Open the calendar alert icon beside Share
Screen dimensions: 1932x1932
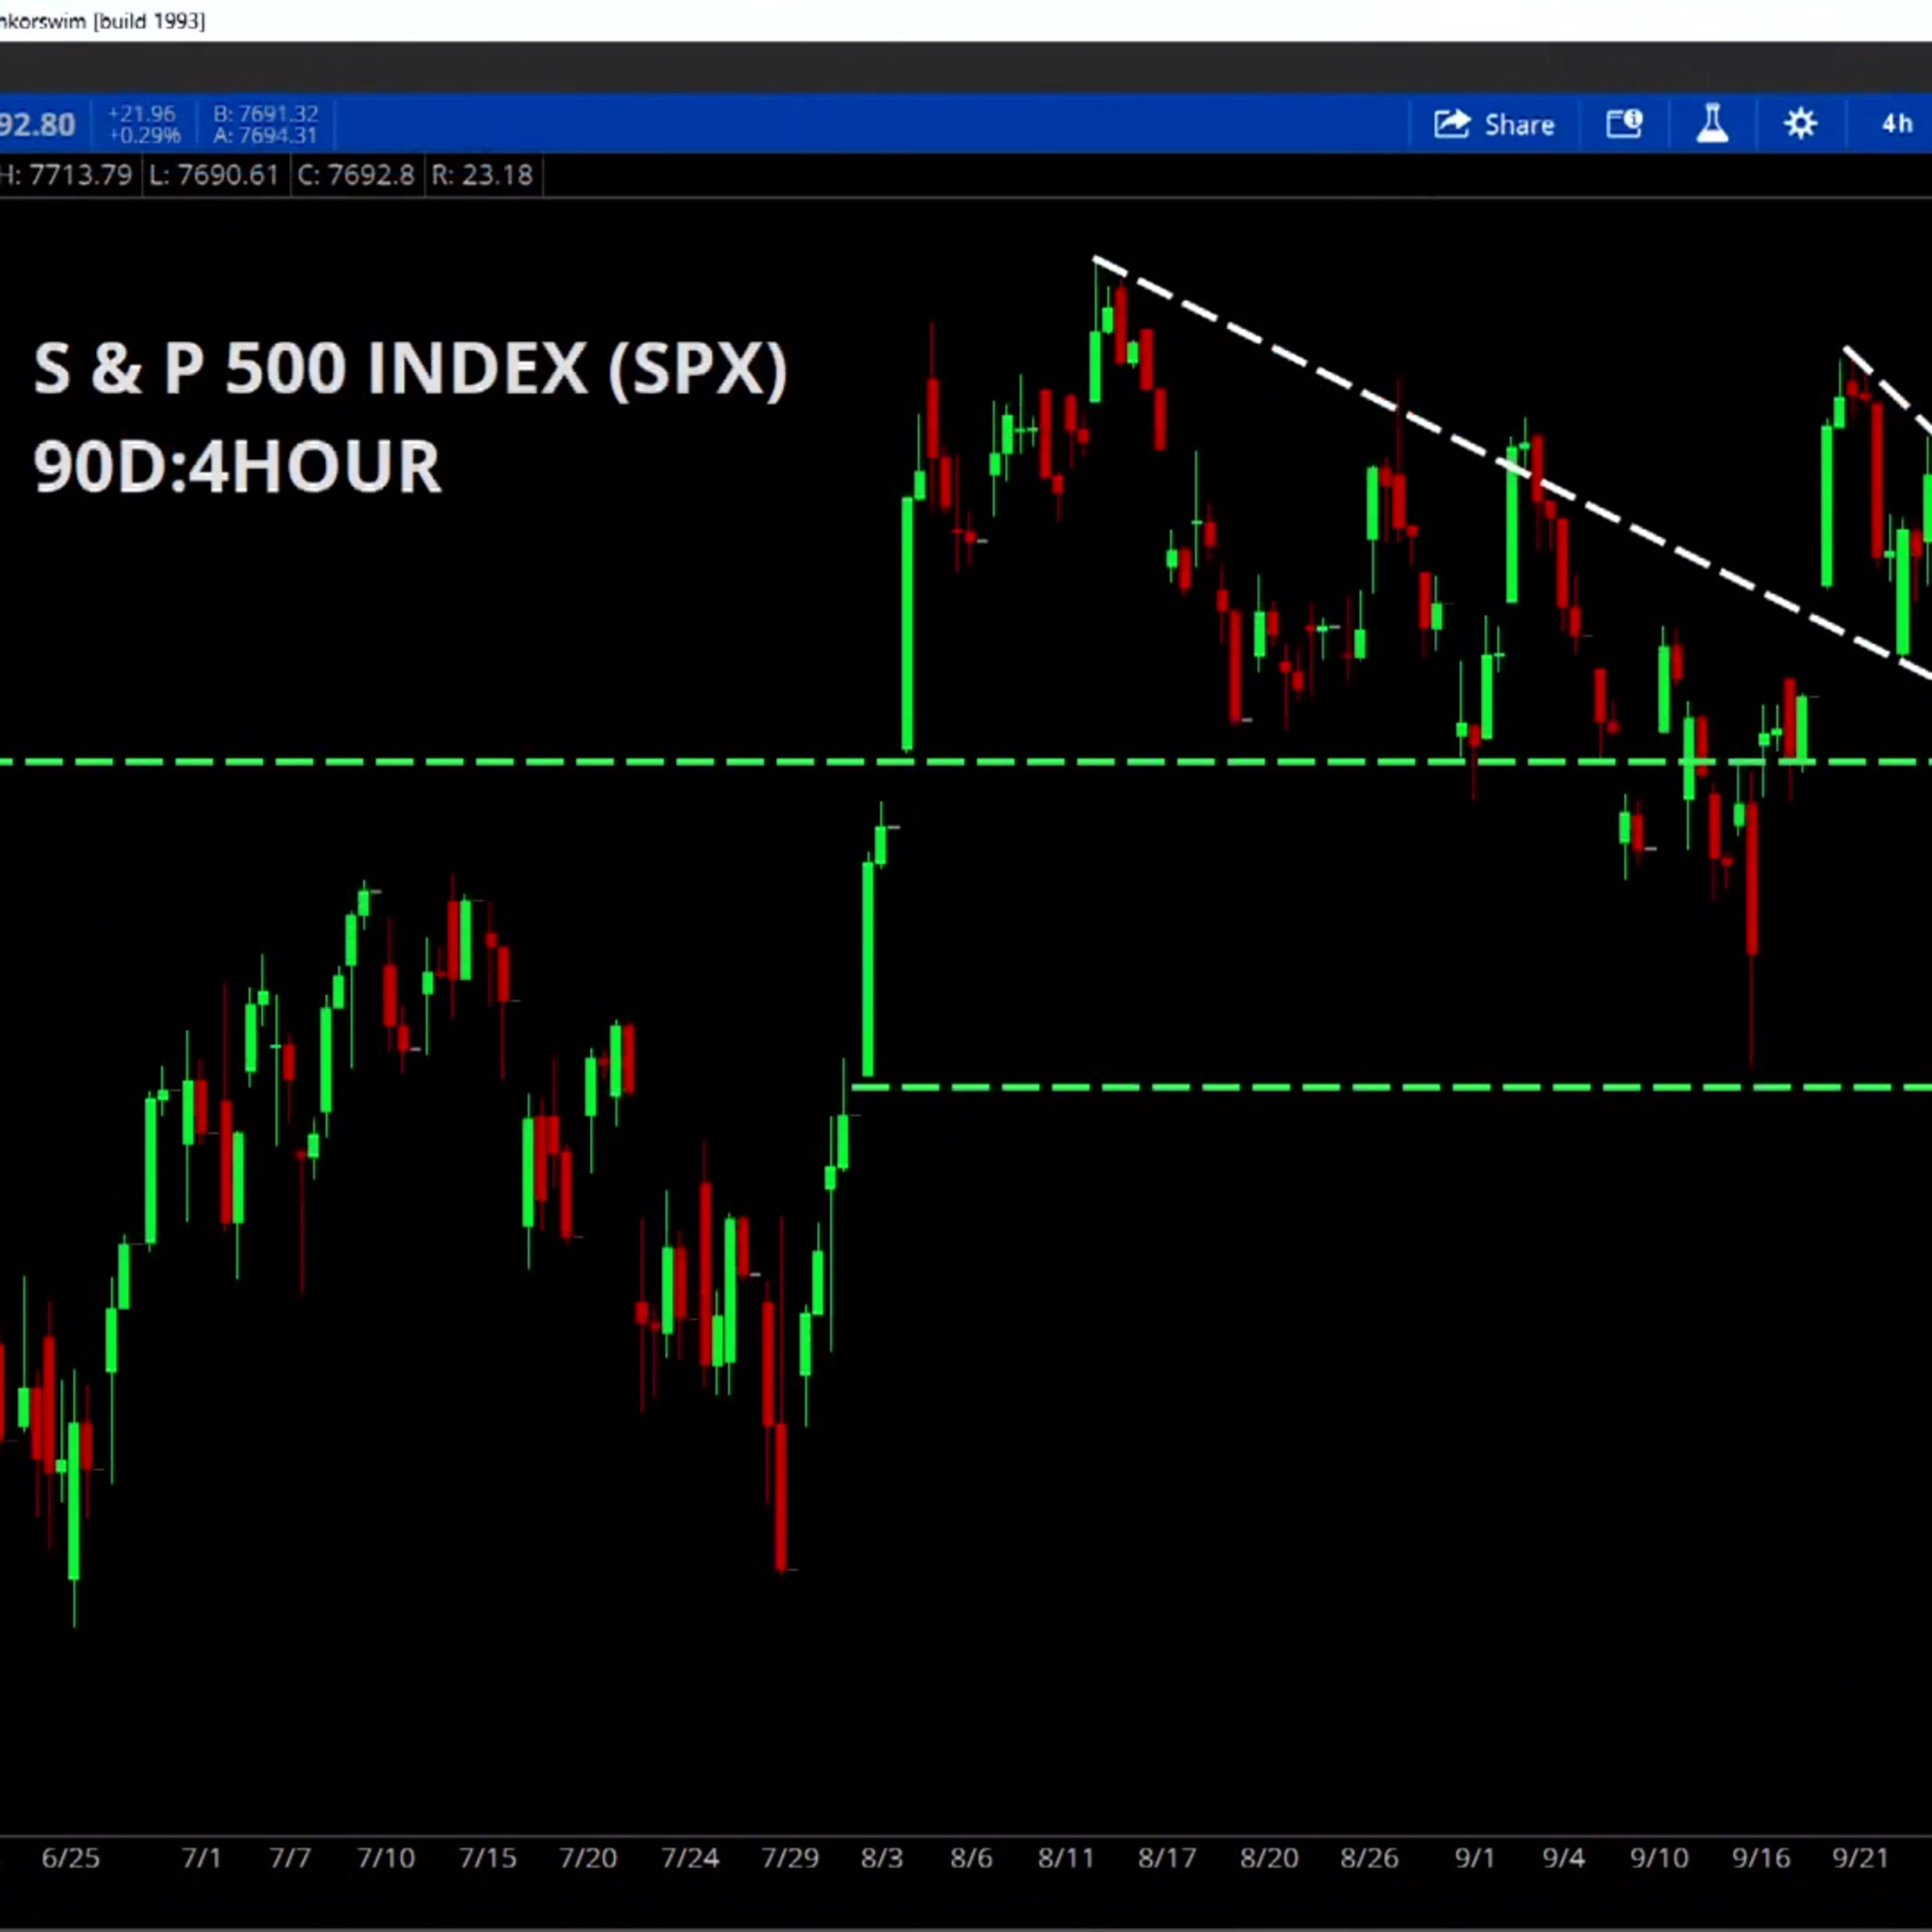point(1624,124)
